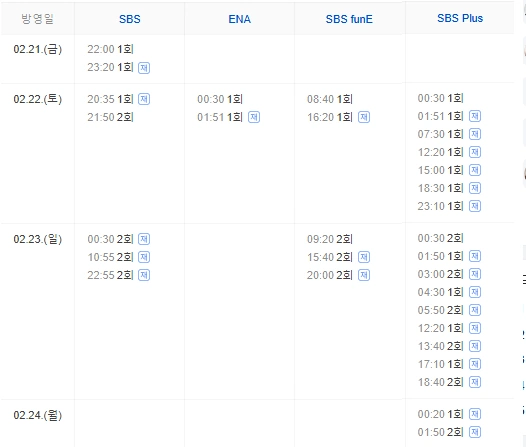The image size is (526, 447).
Task: Click the rerun icon beside SBS Plus 07:30 1회
Action: (475, 134)
